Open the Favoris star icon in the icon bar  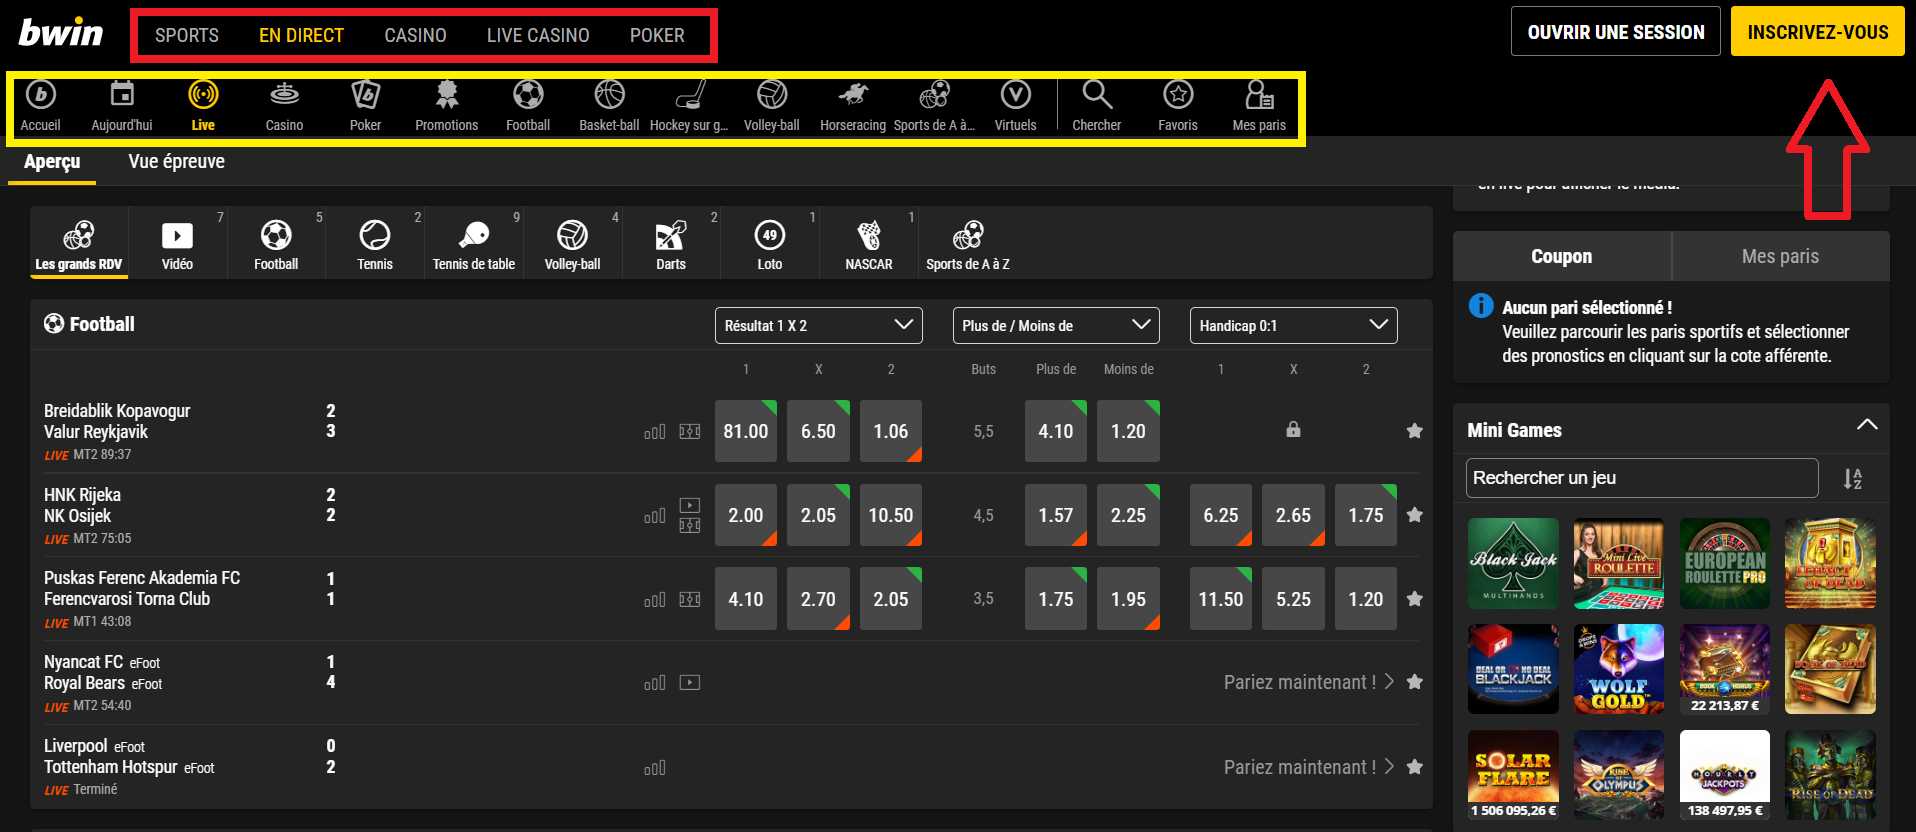click(x=1178, y=105)
